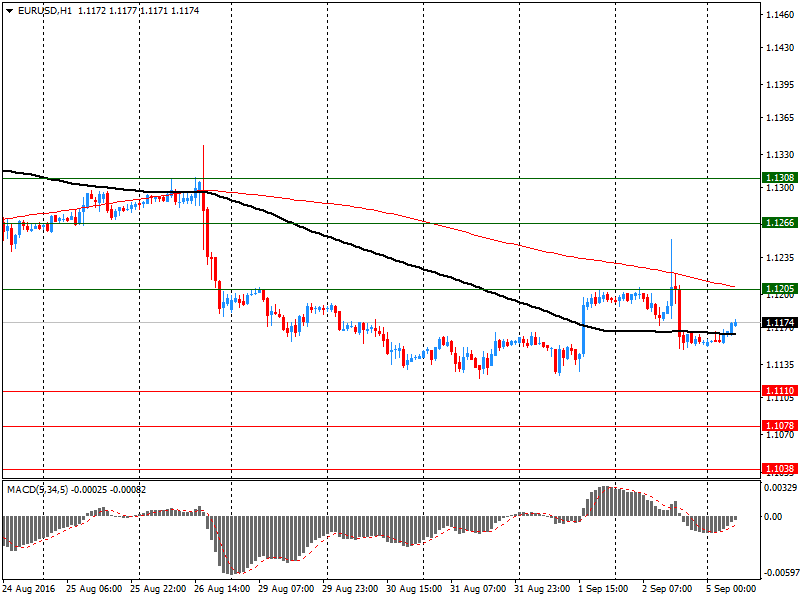Screen dimensions: 800x600
Task: Select the 31 Aug 07:00 time label
Action: (478, 589)
